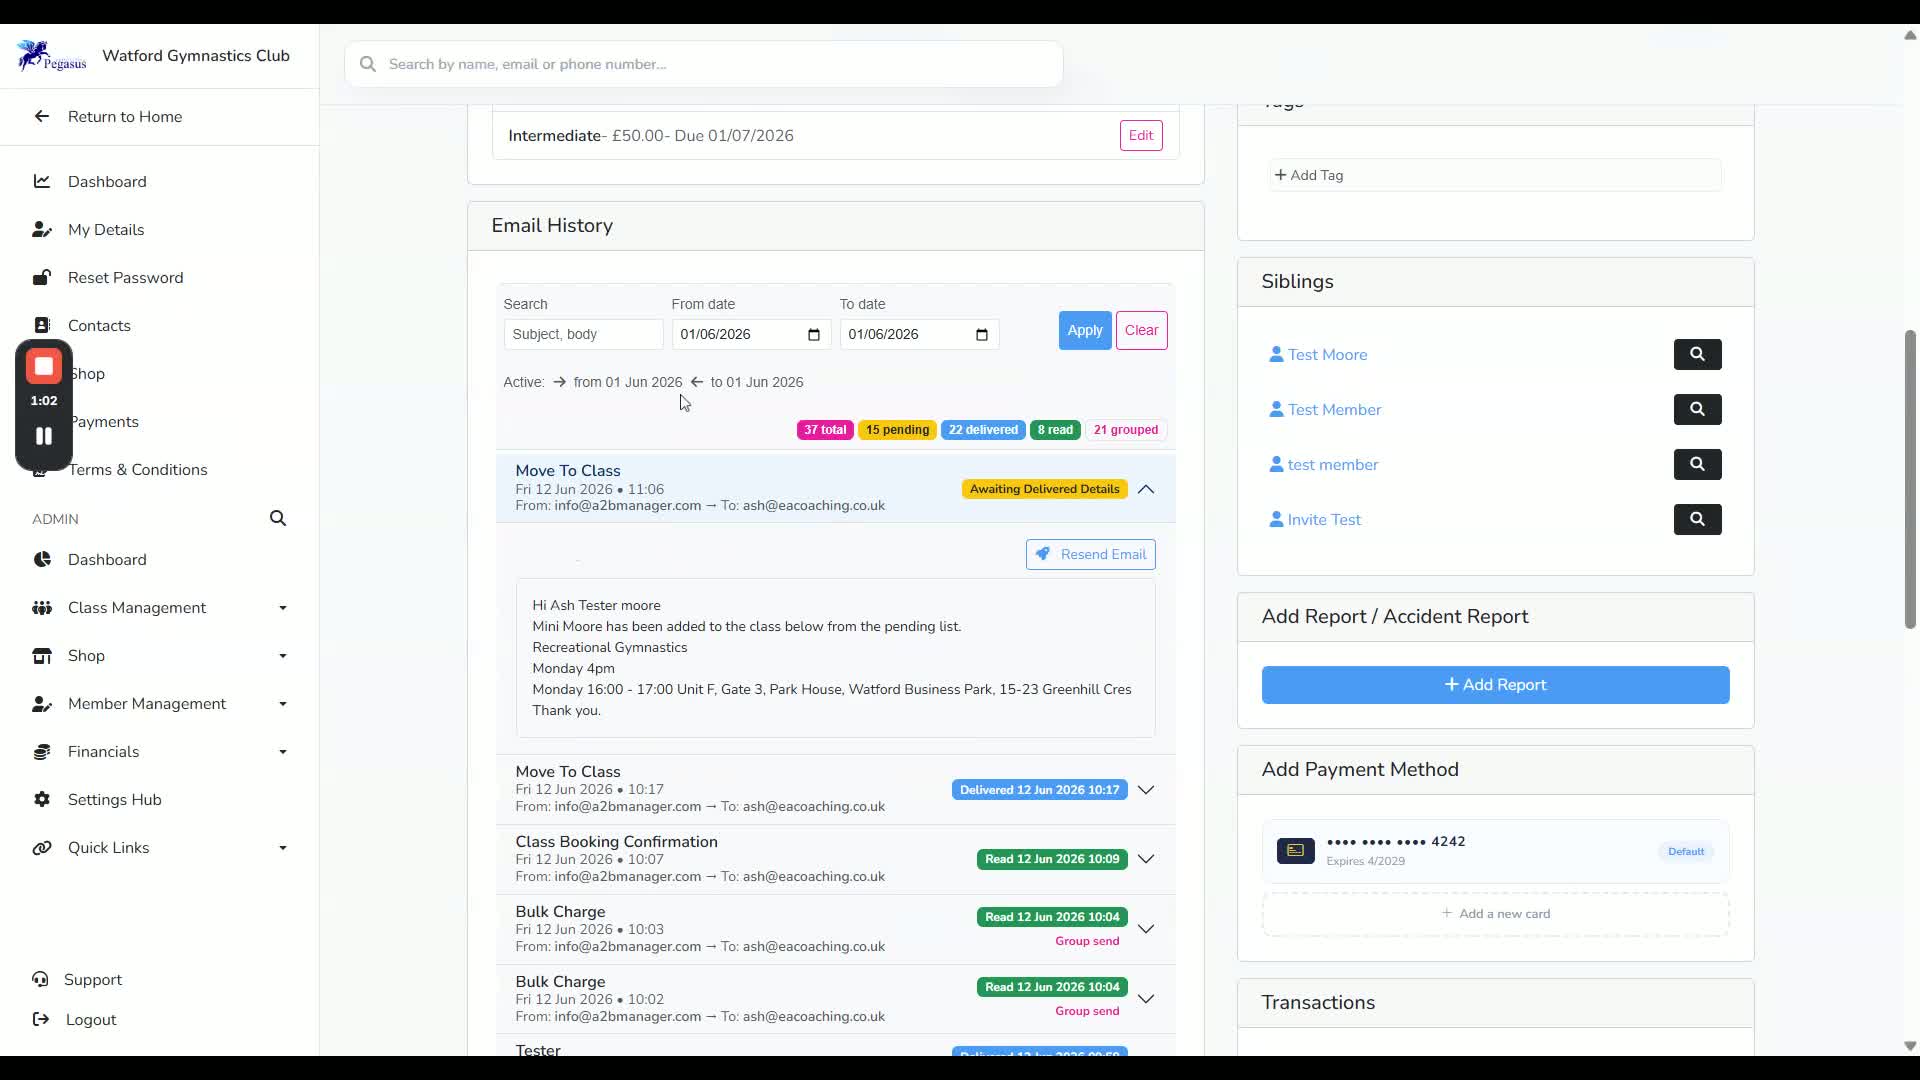Click the Subject, body search field
This screenshot has width=1920, height=1080.
coord(583,334)
